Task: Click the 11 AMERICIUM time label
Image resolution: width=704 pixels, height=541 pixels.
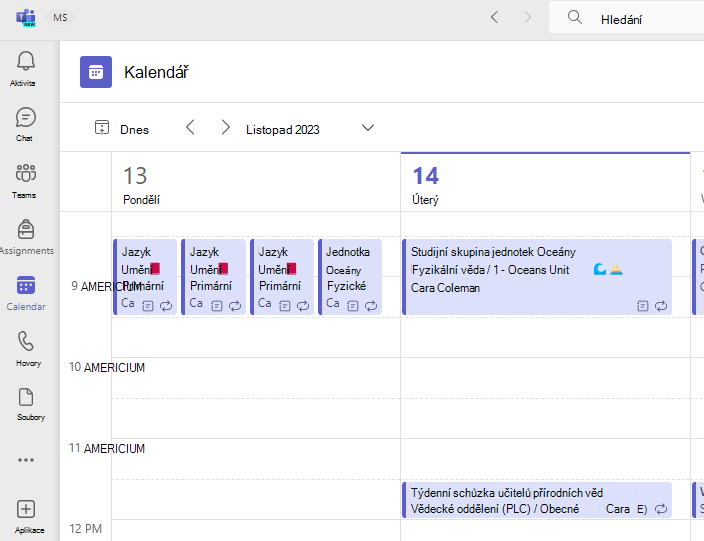Action: point(107,449)
